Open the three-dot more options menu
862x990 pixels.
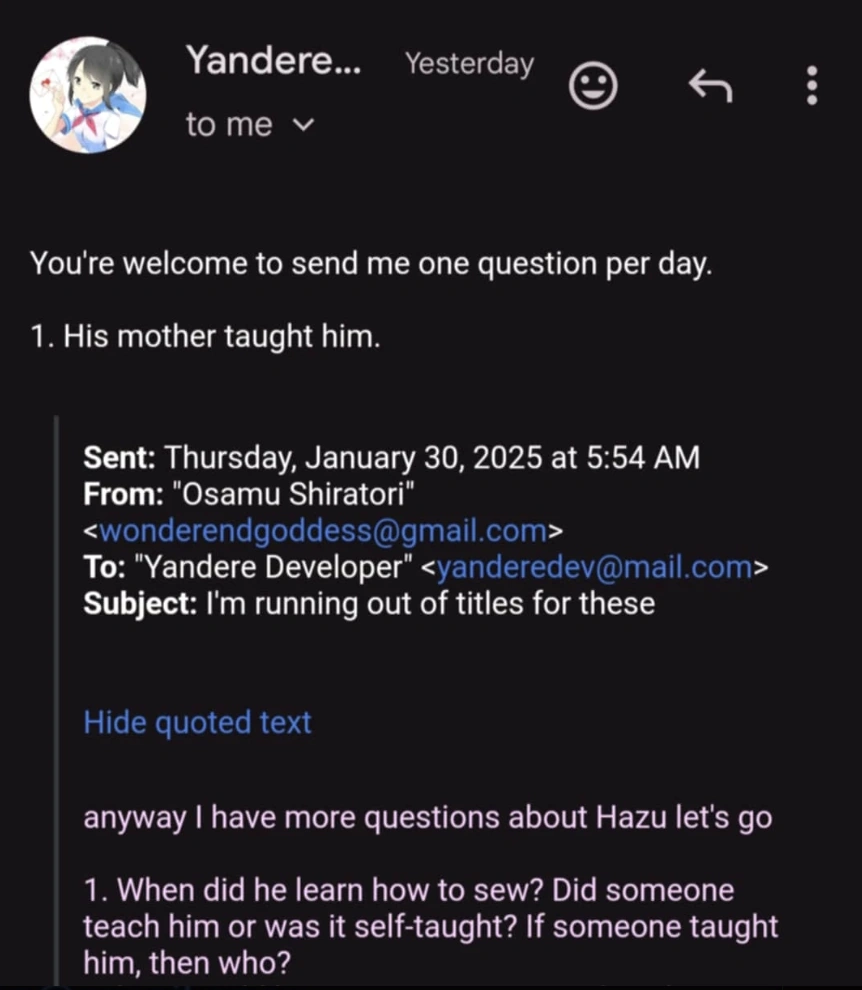pyautogui.click(x=812, y=86)
